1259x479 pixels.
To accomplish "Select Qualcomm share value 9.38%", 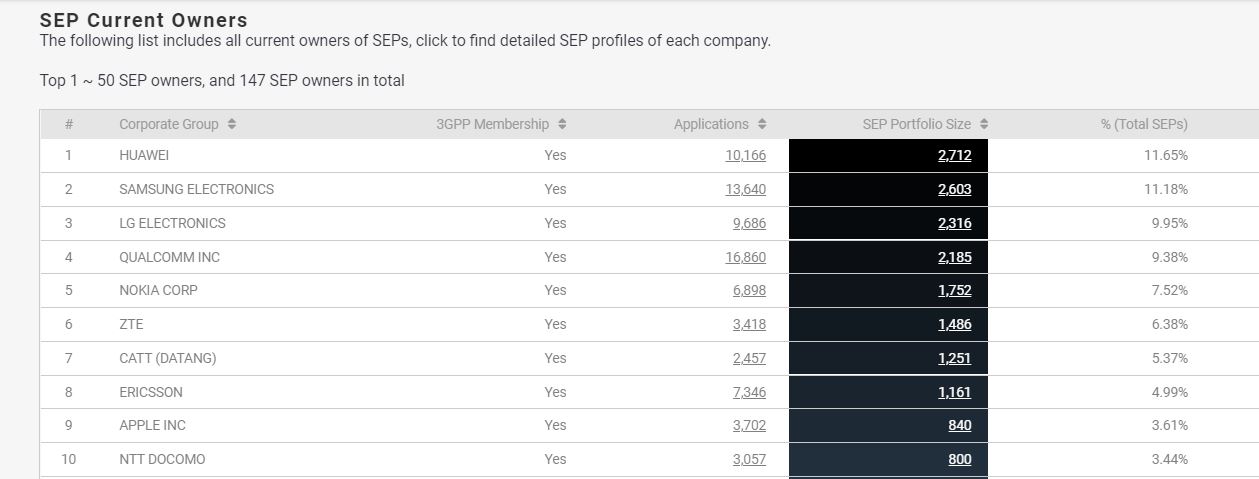I will [1170, 257].
